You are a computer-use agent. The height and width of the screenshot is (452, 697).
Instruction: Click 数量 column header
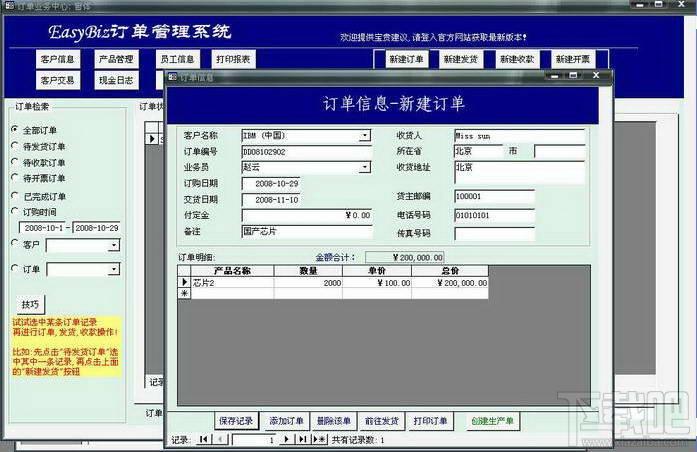(308, 271)
